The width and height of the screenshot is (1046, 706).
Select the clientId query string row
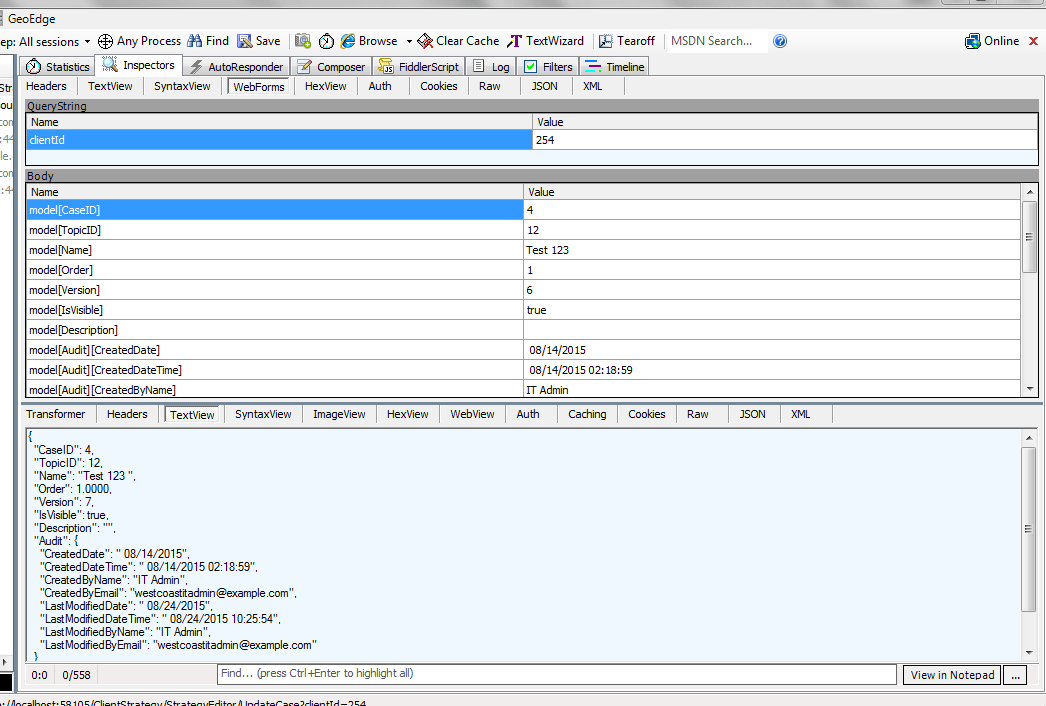[532, 139]
